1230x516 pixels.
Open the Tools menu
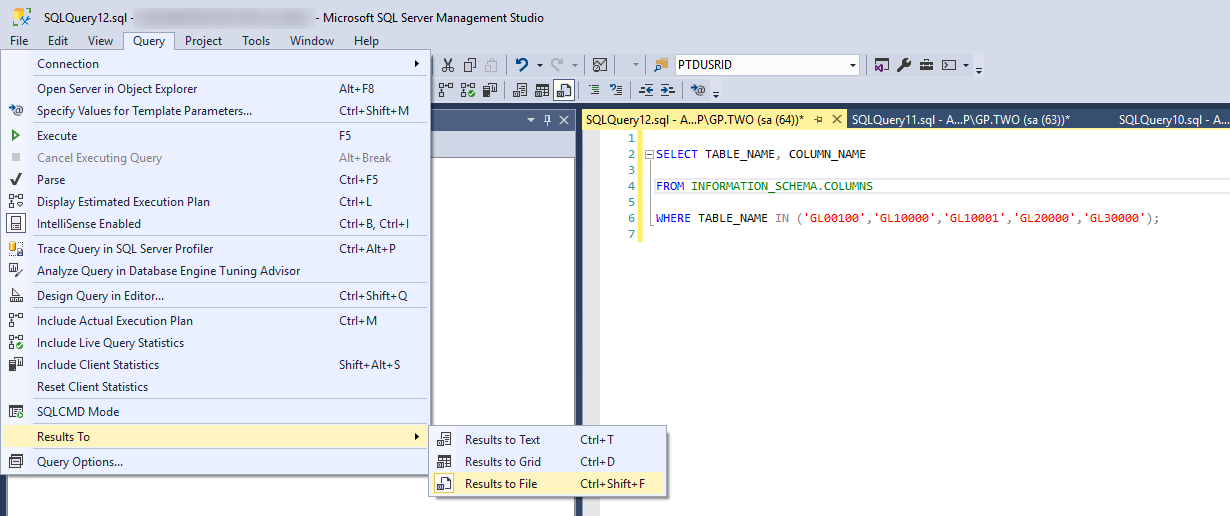[256, 41]
